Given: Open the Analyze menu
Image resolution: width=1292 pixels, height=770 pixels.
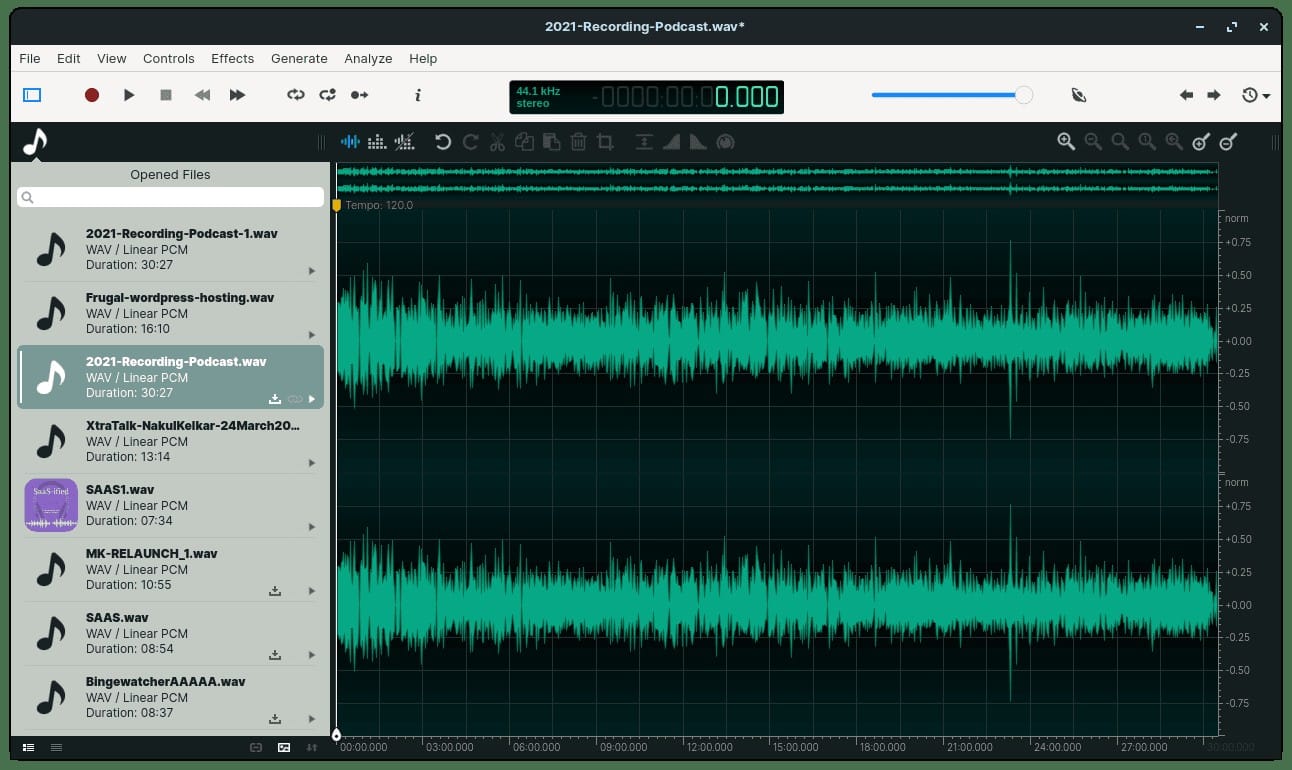Looking at the screenshot, I should 368,58.
